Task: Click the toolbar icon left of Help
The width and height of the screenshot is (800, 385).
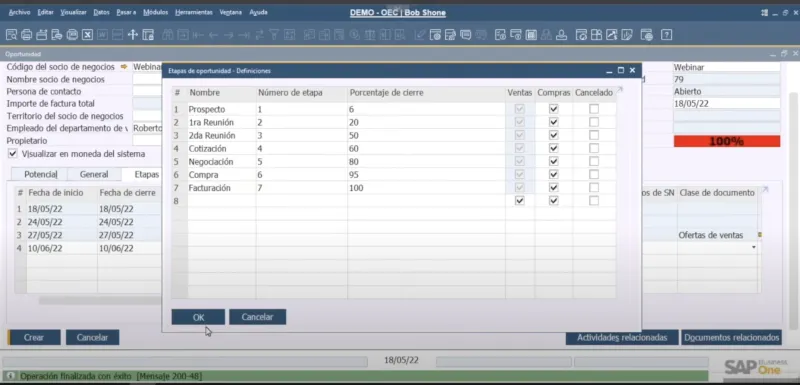Action: tap(647, 35)
